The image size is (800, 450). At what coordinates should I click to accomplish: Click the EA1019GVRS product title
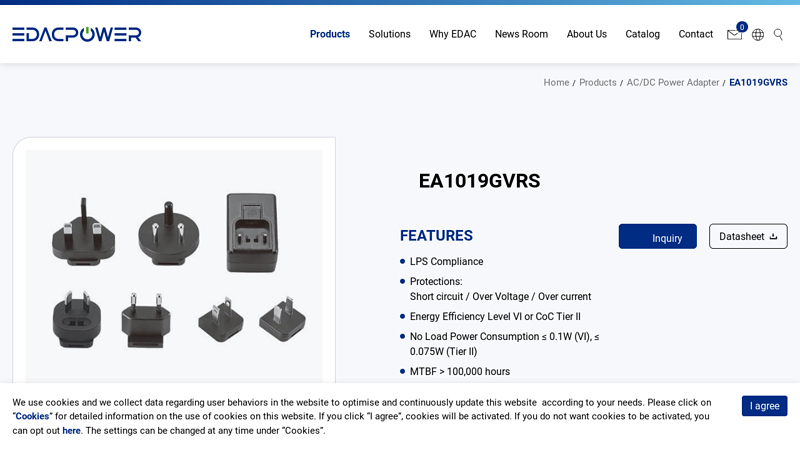pyautogui.click(x=479, y=181)
